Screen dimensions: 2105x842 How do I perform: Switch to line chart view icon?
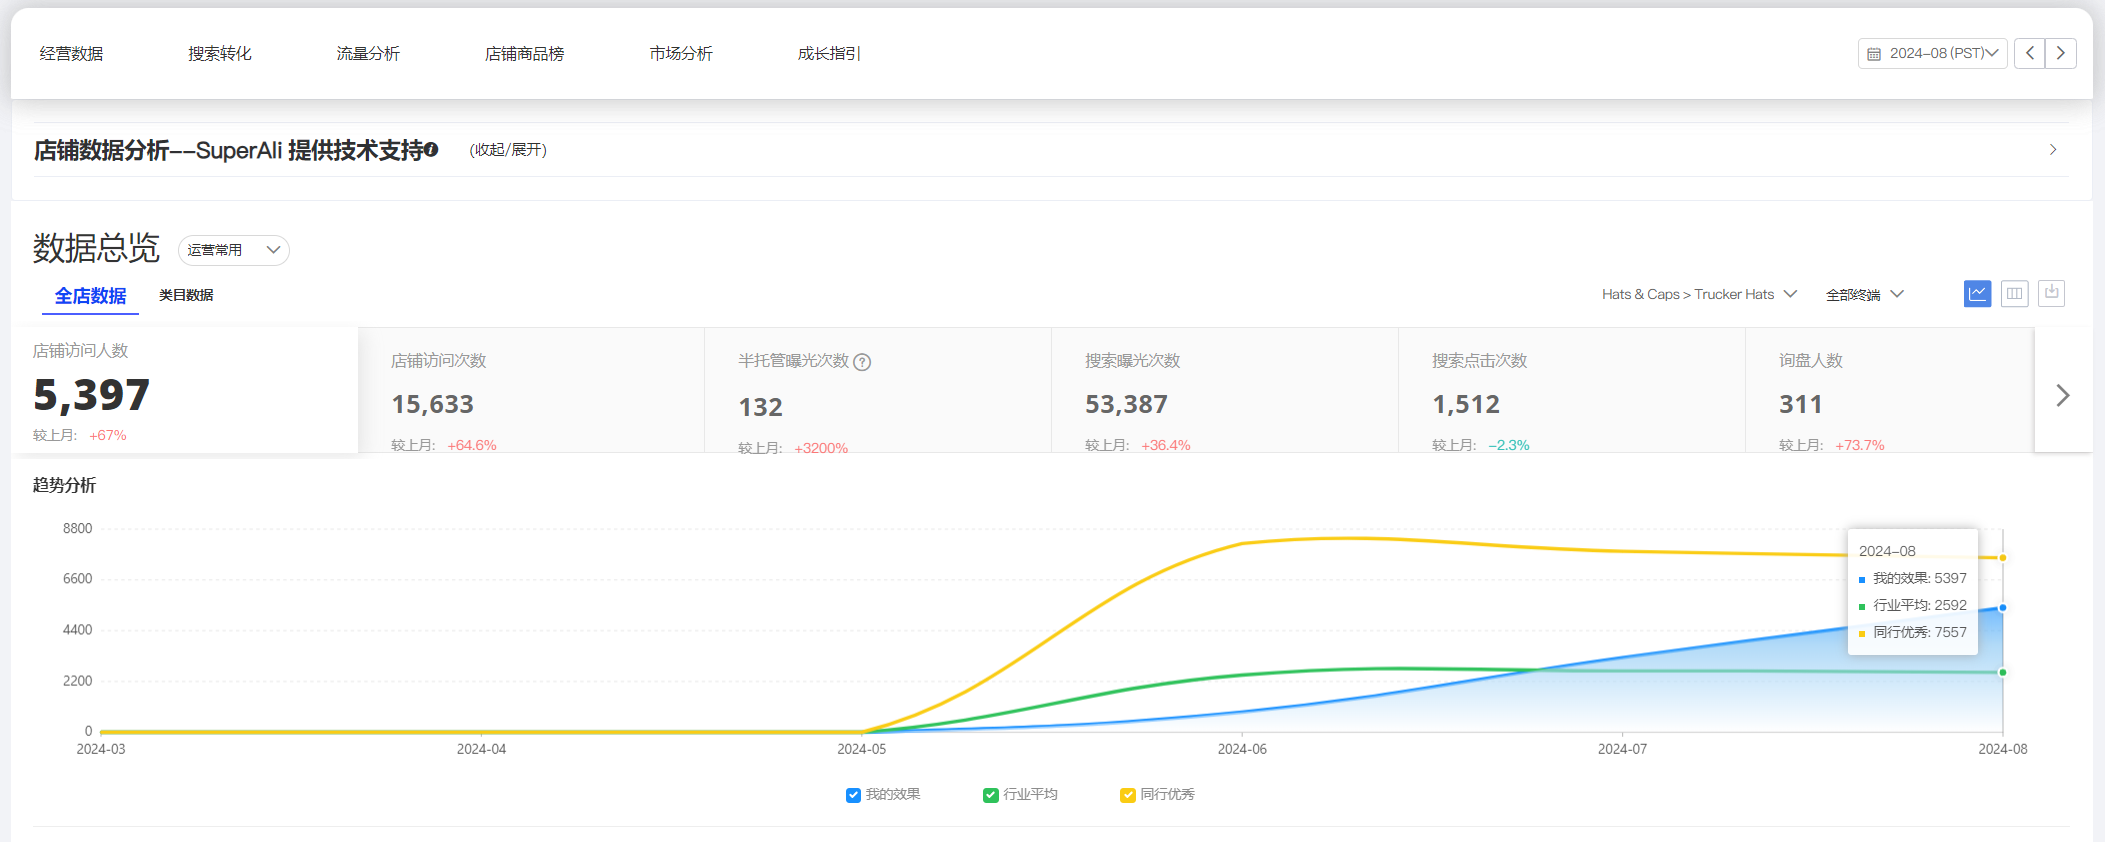click(x=1977, y=294)
